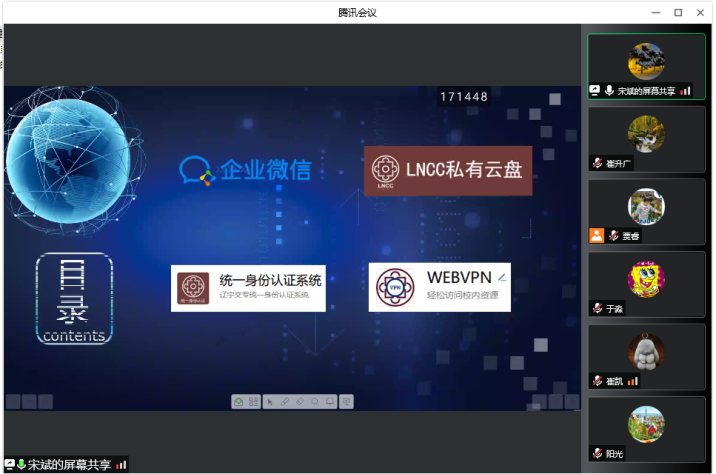Screen dimensions: 716x474
Task: Click the muted mic icon next to orange host badge
Action: [614, 236]
